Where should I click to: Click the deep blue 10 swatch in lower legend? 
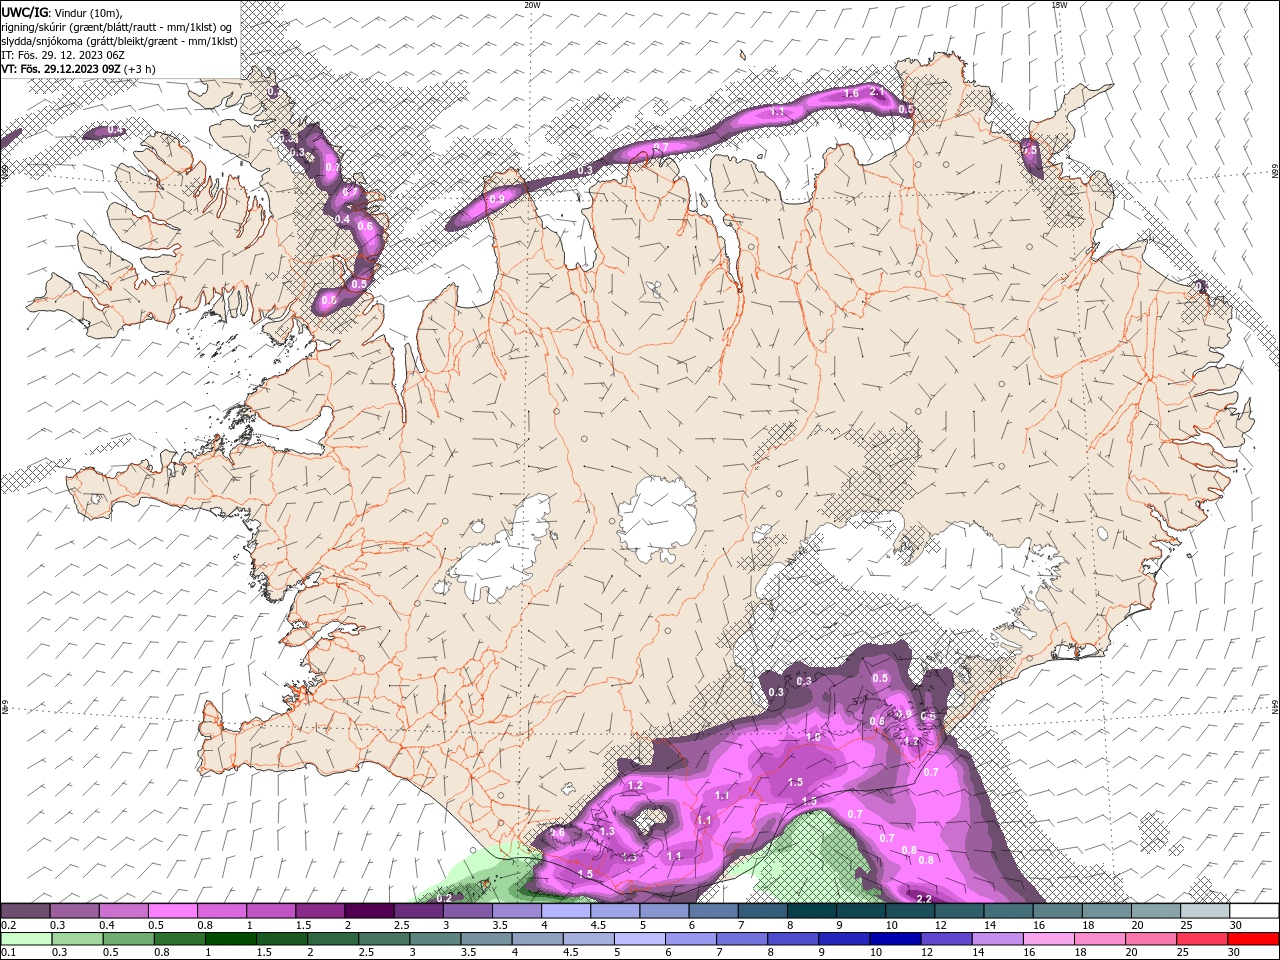[897, 939]
